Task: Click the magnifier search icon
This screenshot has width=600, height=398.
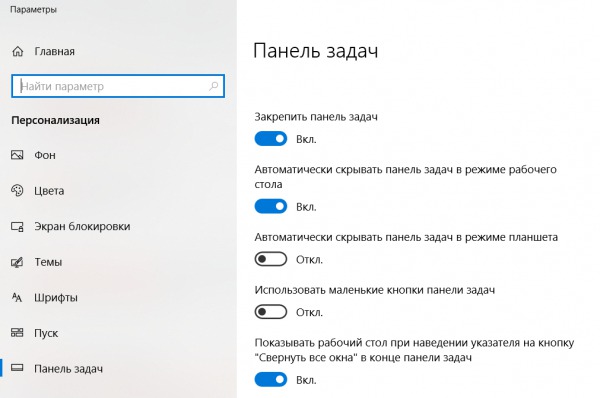Action: pos(214,86)
